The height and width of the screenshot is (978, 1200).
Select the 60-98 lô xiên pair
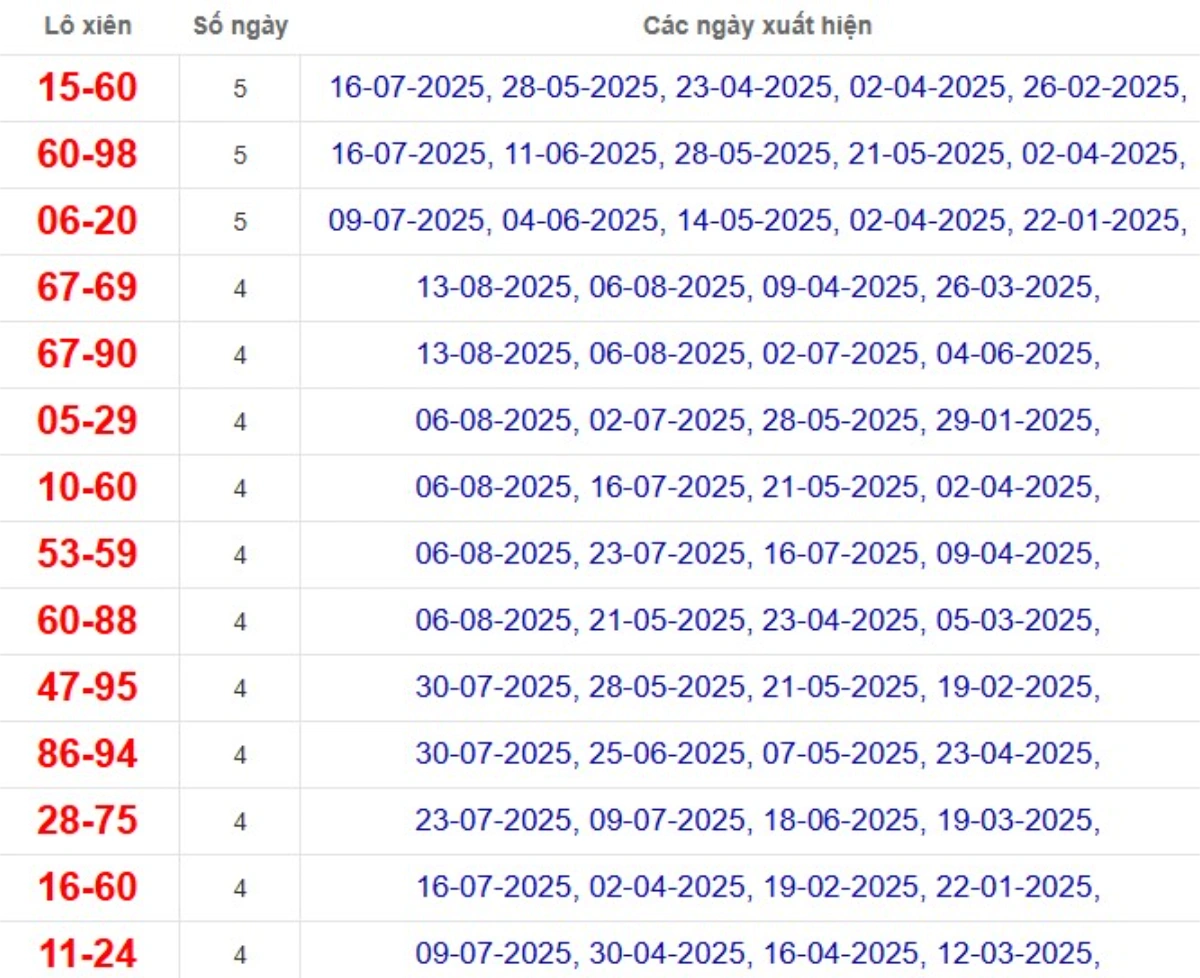[x=88, y=155]
